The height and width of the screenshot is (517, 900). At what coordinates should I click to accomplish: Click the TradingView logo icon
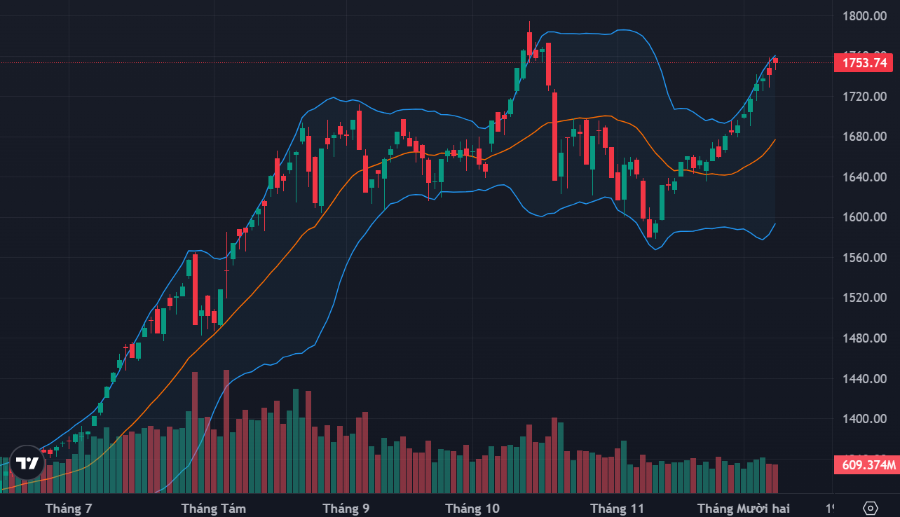(28, 463)
